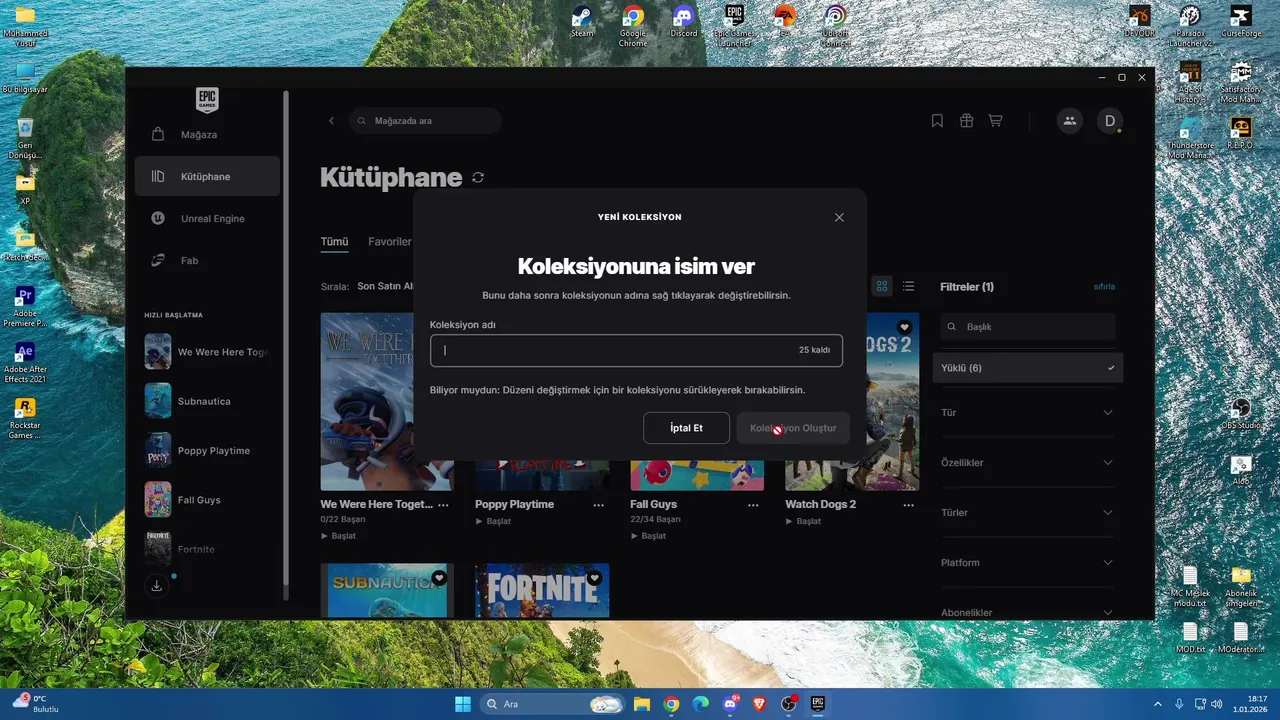Open Fab in the sidebar
This screenshot has height=720, width=1280.
tap(207, 260)
